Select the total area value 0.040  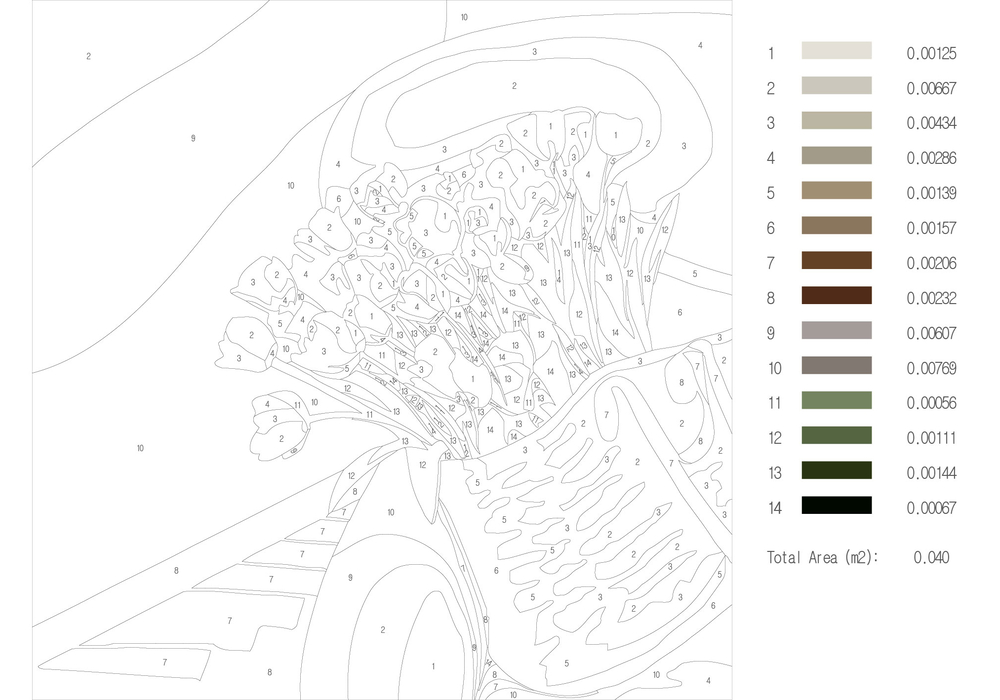(931, 558)
